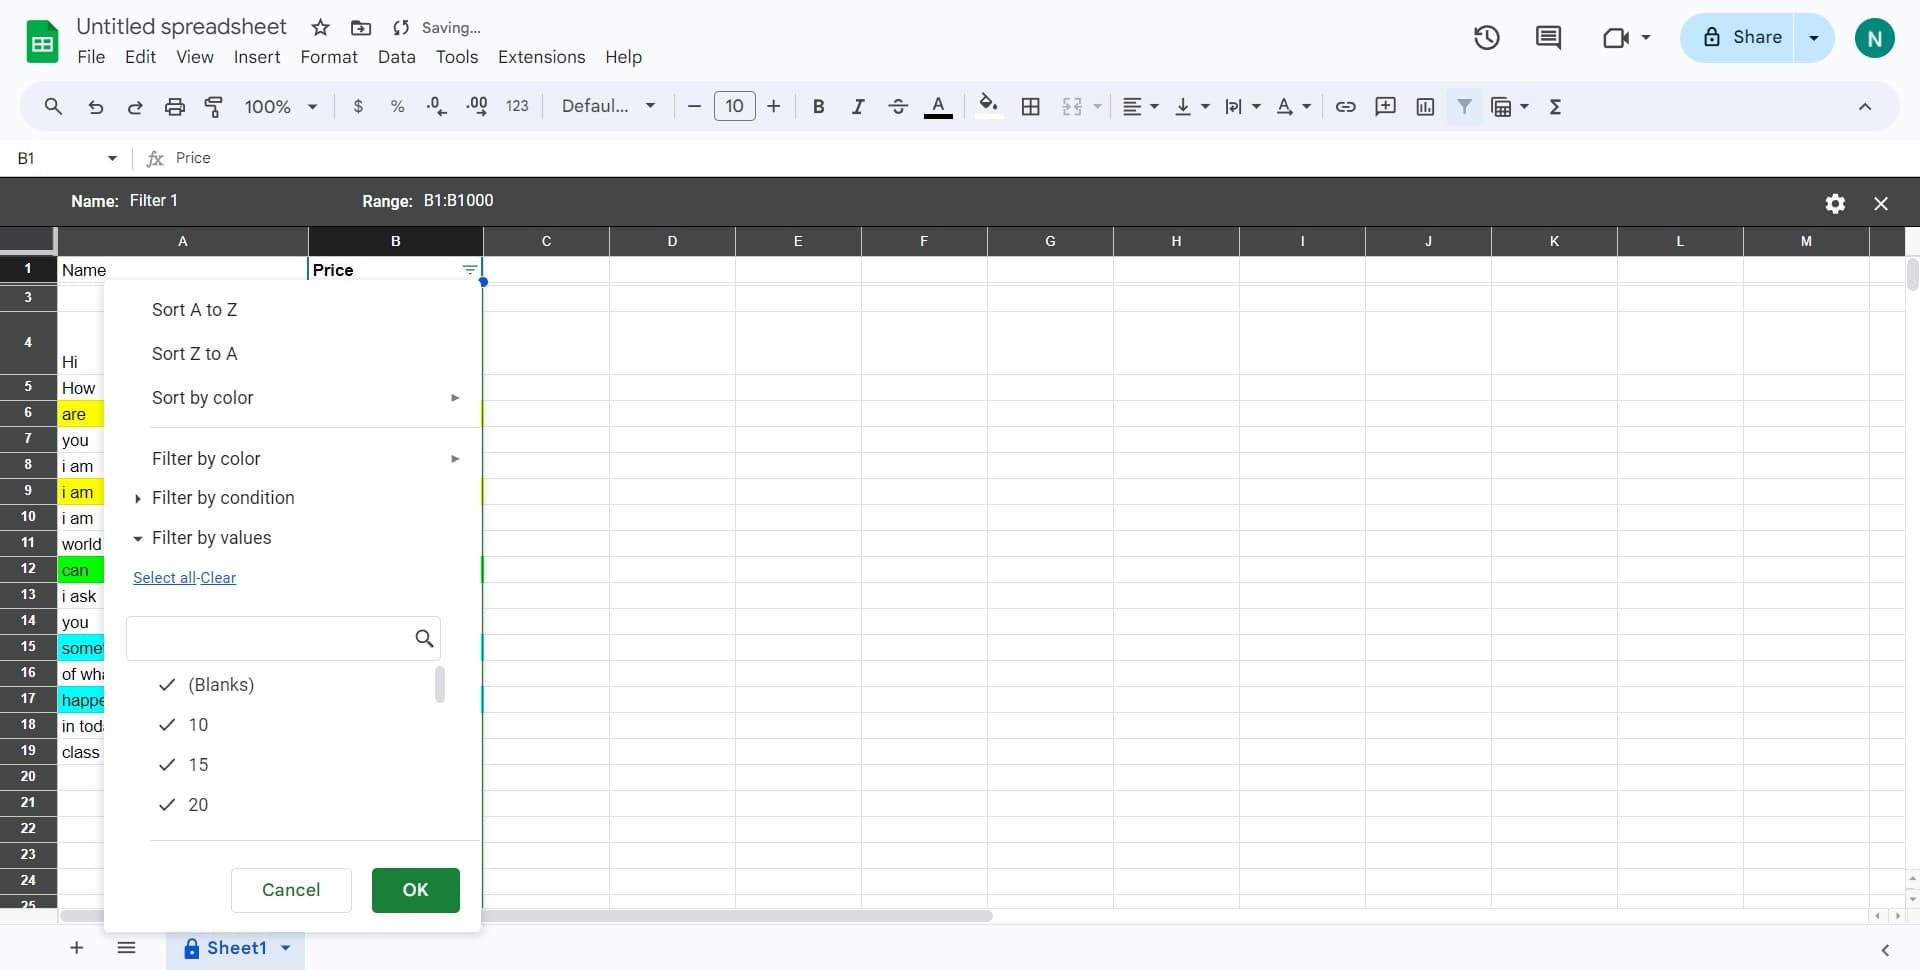Toggle strikethrough formatting

[898, 106]
